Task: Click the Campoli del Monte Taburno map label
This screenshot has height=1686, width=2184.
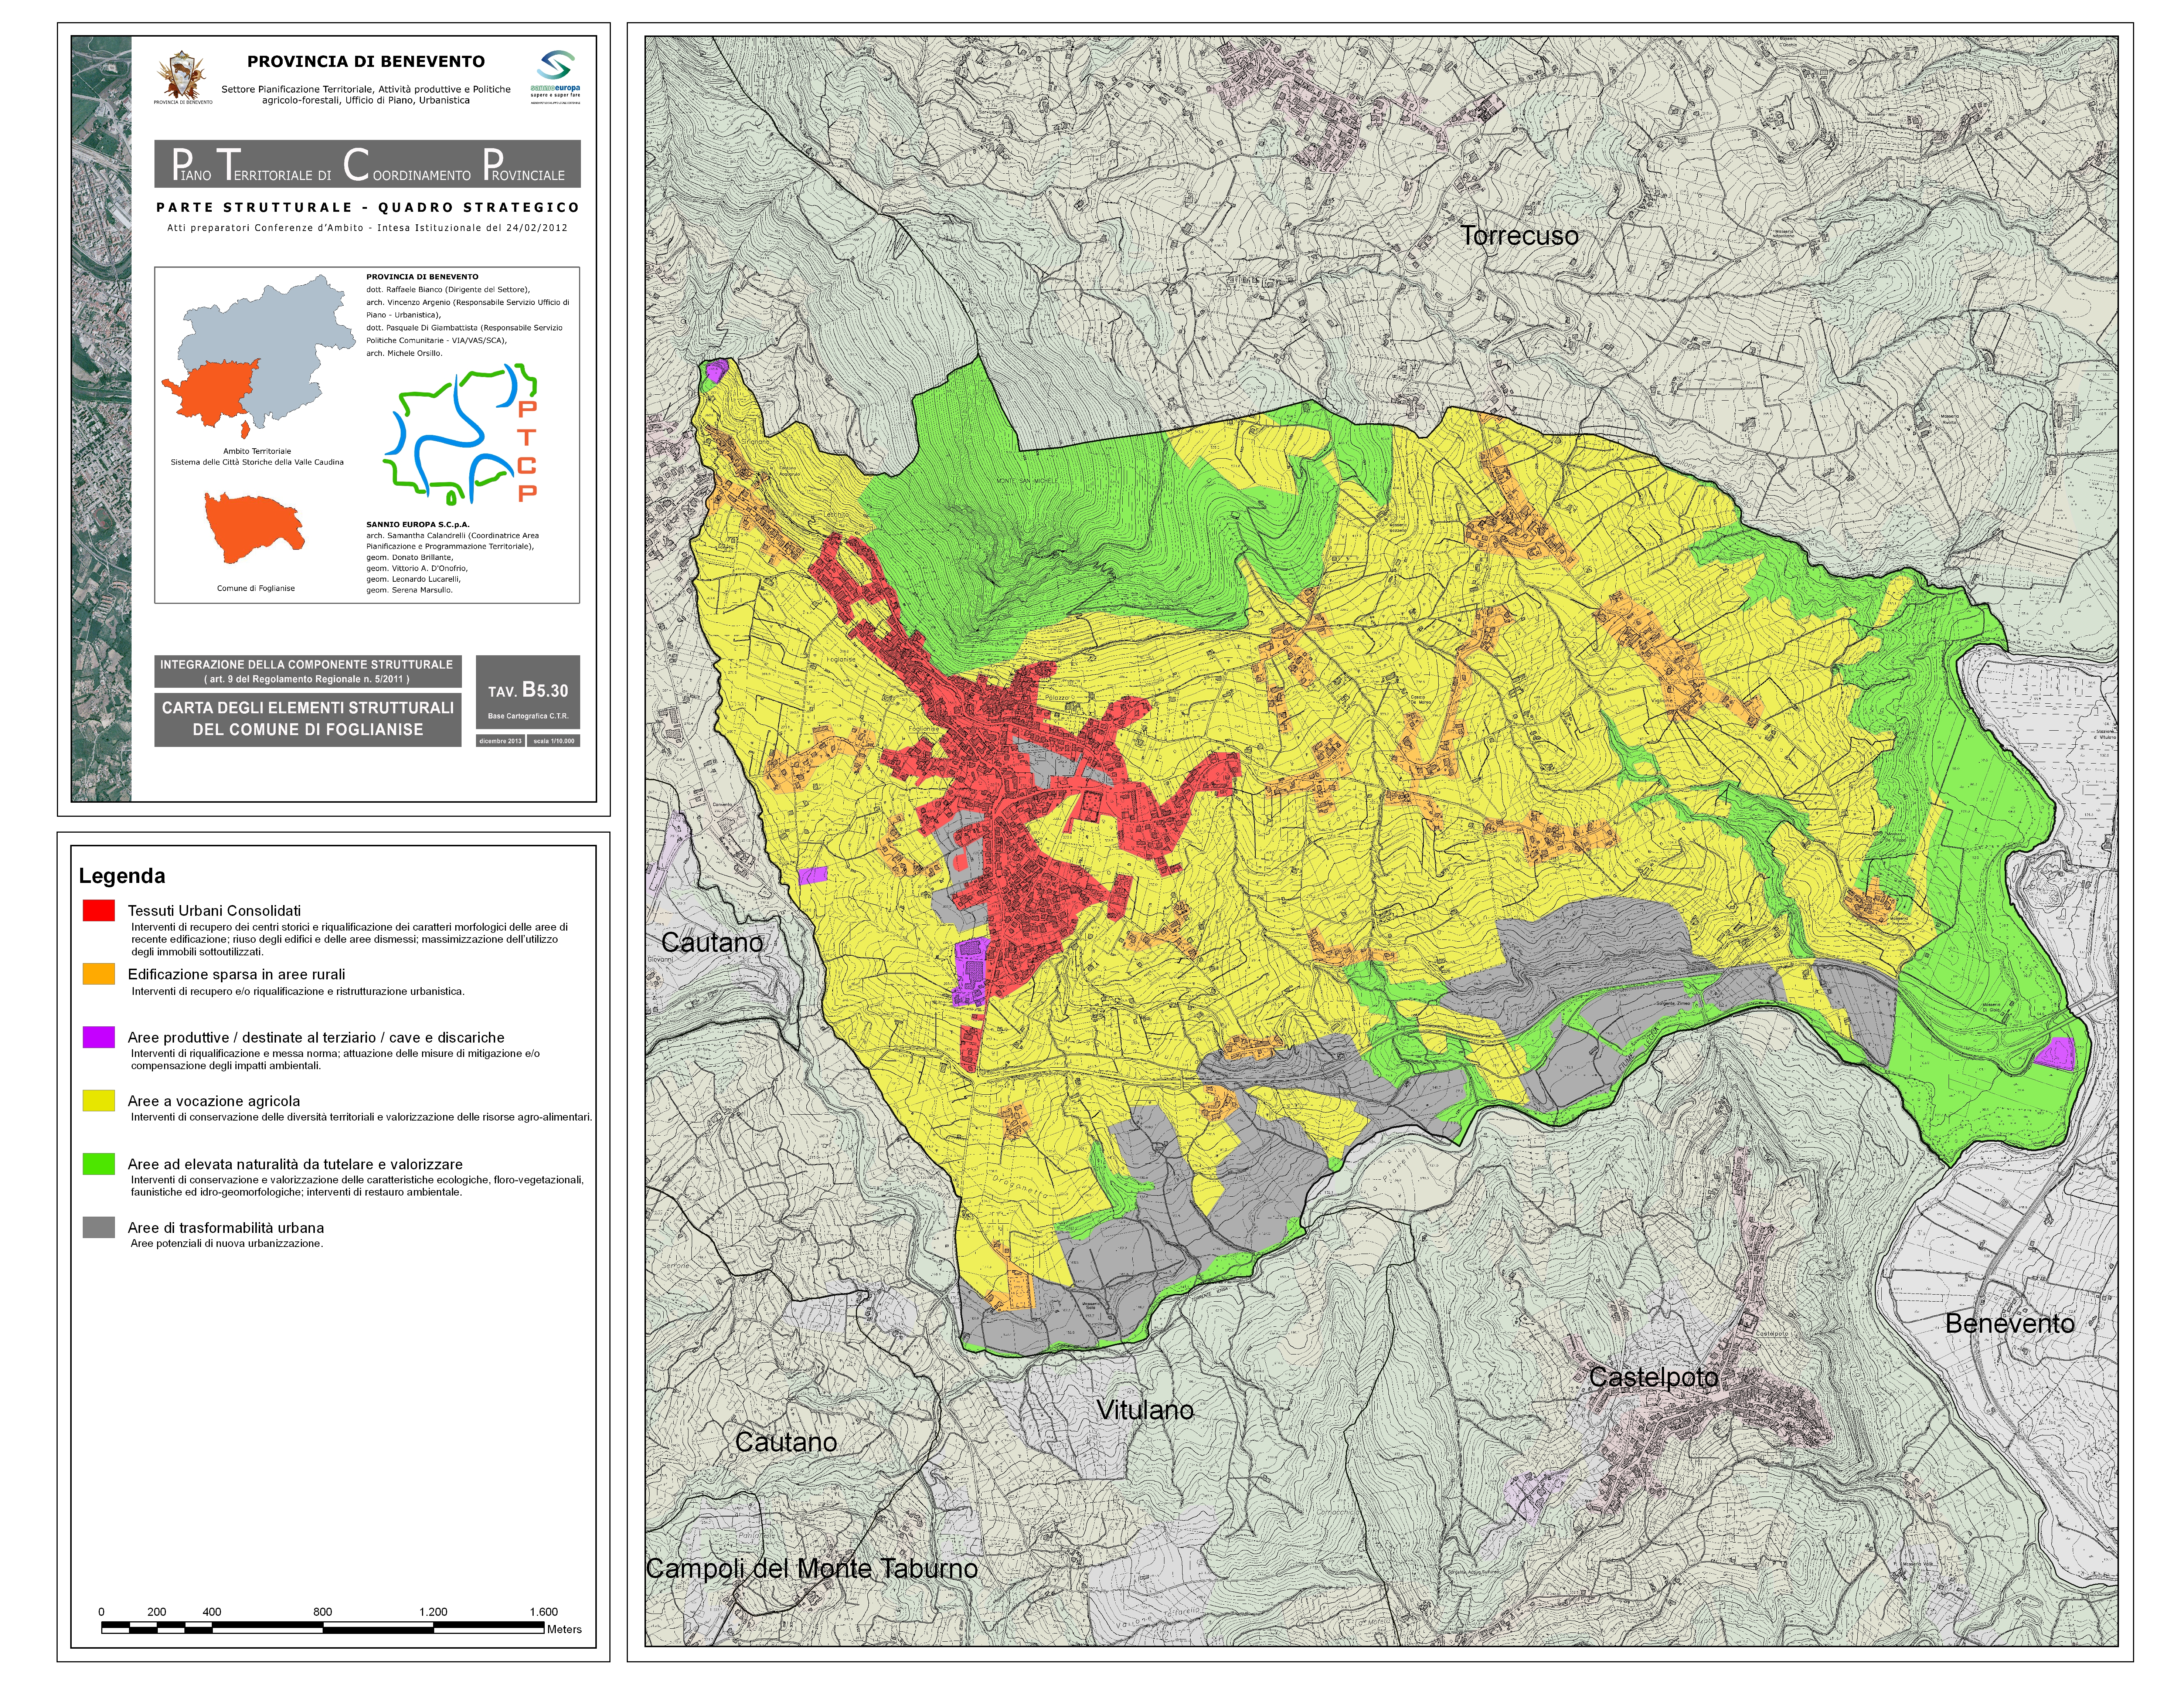Action: point(812,1568)
